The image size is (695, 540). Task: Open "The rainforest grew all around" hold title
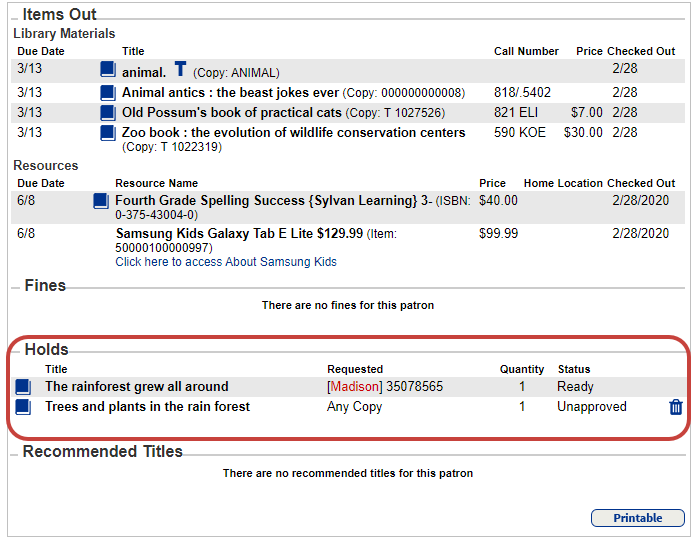136,387
